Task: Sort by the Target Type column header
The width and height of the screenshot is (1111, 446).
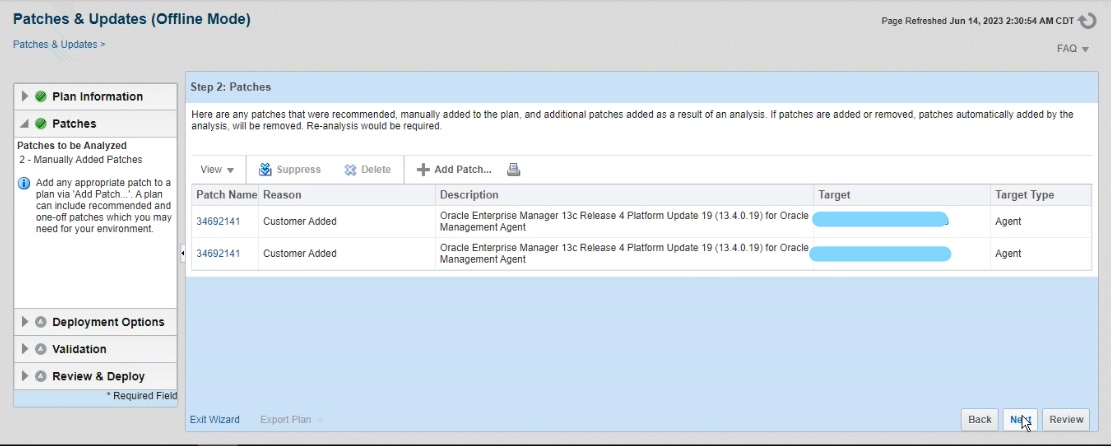Action: pyautogui.click(x=1041, y=194)
